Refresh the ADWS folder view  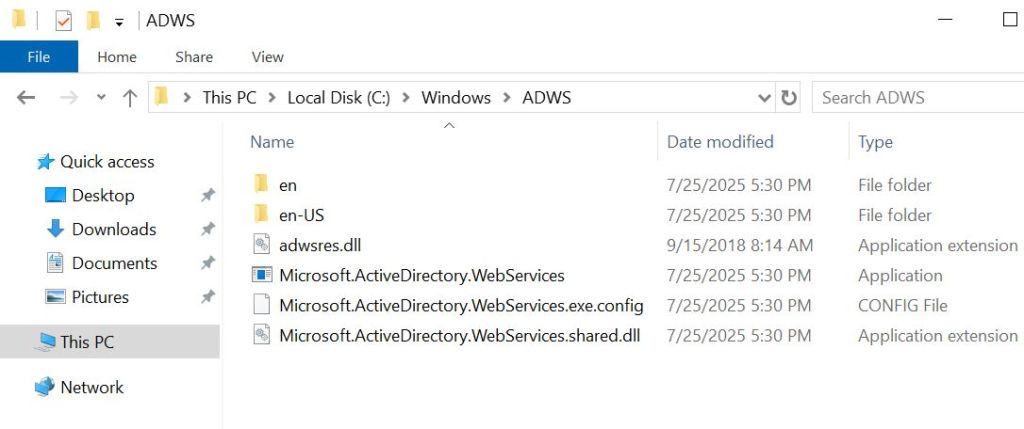click(789, 98)
